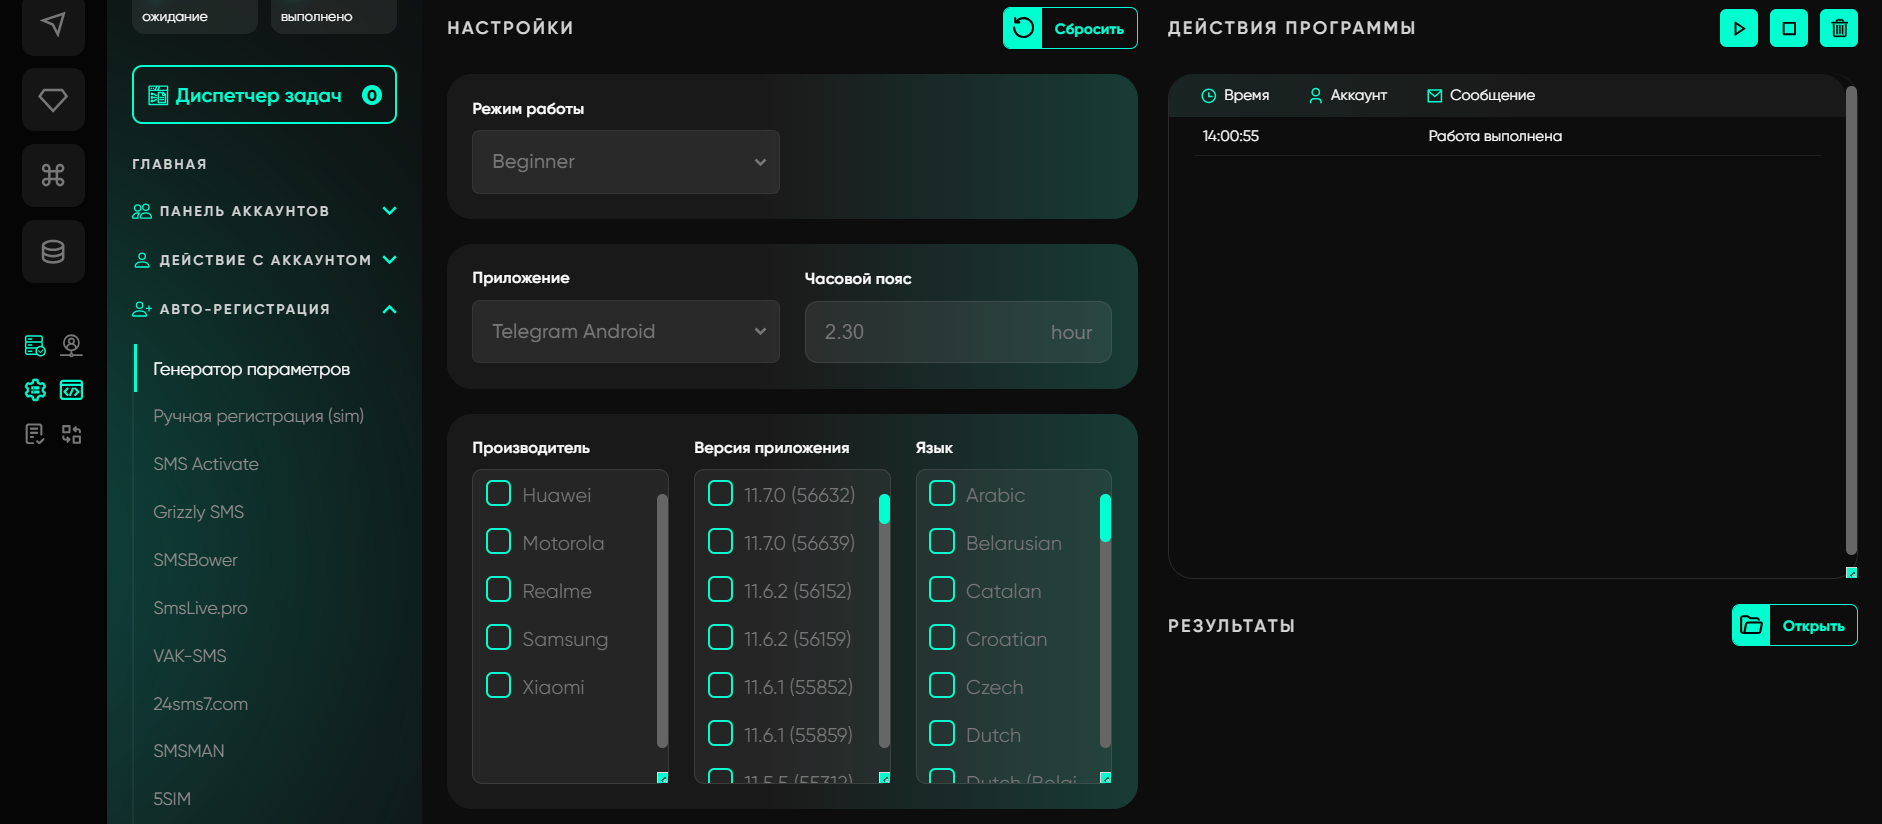Select the Xiaomi checkbox
The width and height of the screenshot is (1882, 824).
pos(498,686)
